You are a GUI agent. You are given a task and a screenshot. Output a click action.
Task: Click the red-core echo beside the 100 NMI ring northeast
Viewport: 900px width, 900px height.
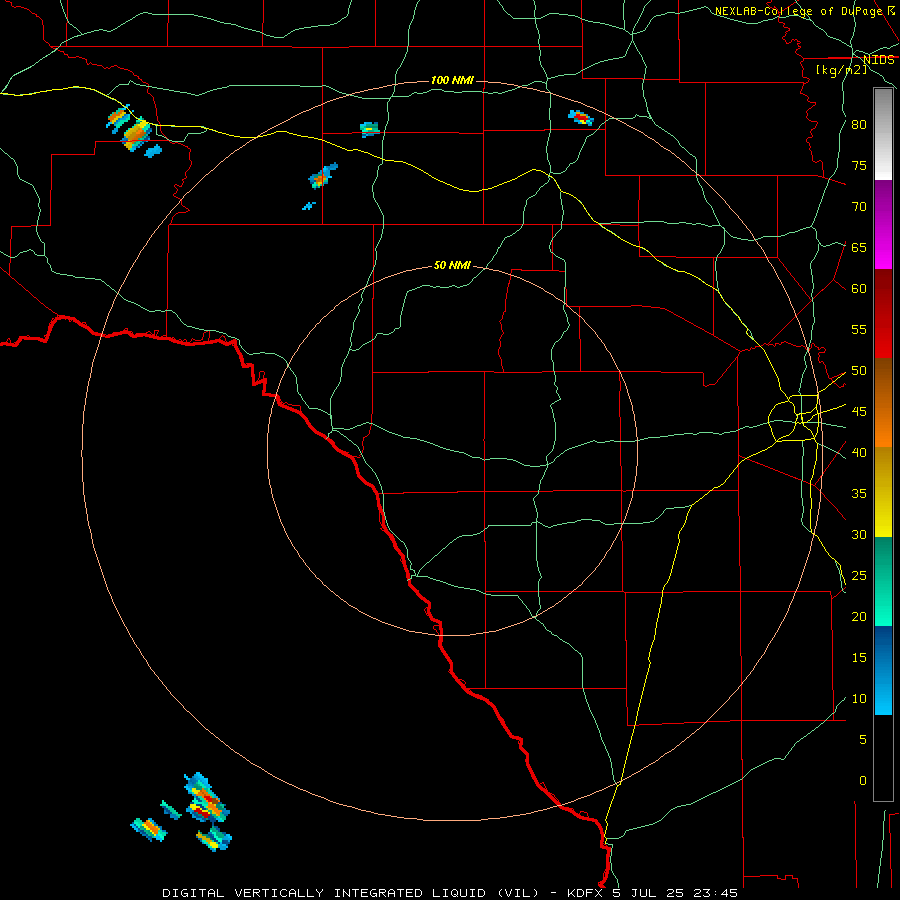tap(581, 118)
